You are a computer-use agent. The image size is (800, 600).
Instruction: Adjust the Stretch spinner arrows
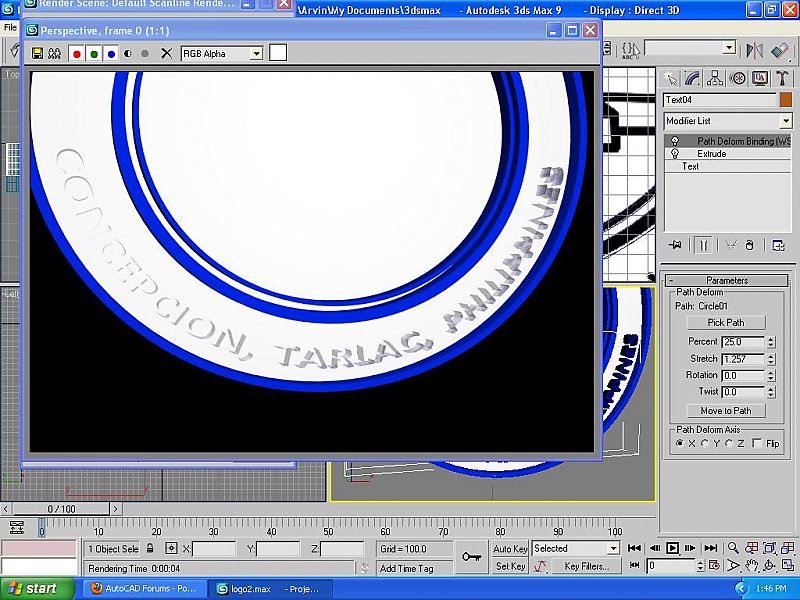click(771, 359)
